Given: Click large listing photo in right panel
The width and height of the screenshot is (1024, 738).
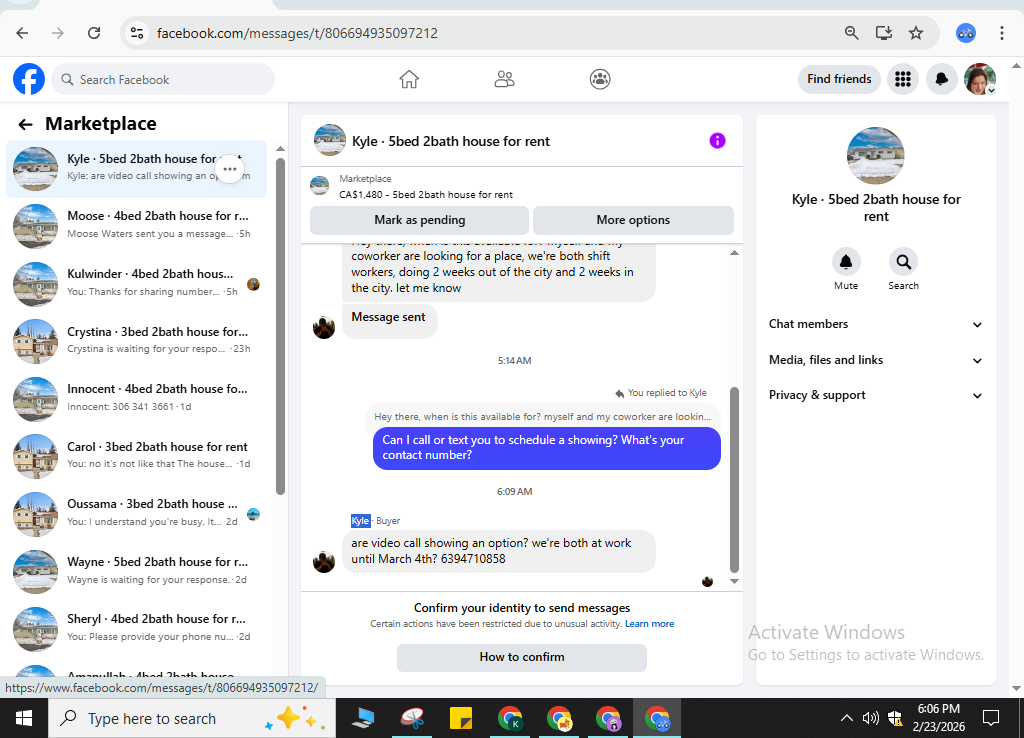Looking at the screenshot, I should click(875, 155).
